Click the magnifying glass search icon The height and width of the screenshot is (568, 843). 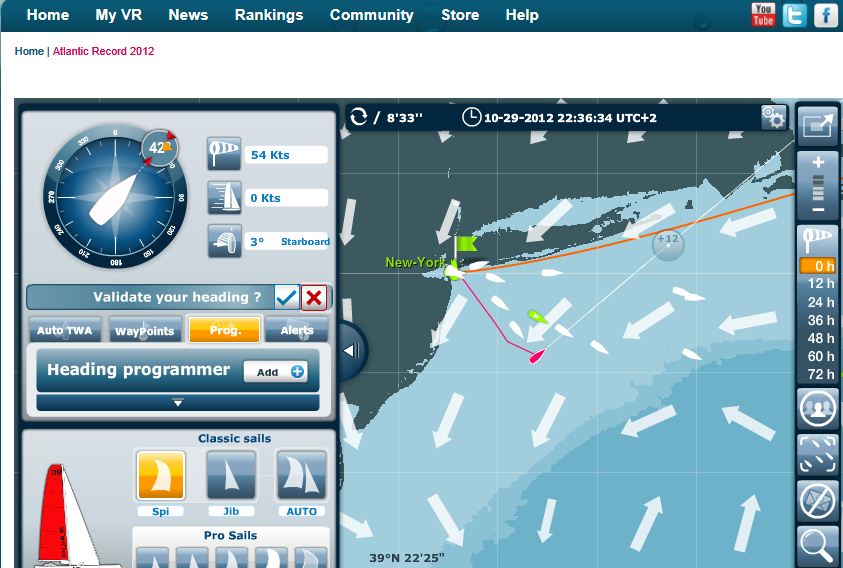click(817, 547)
